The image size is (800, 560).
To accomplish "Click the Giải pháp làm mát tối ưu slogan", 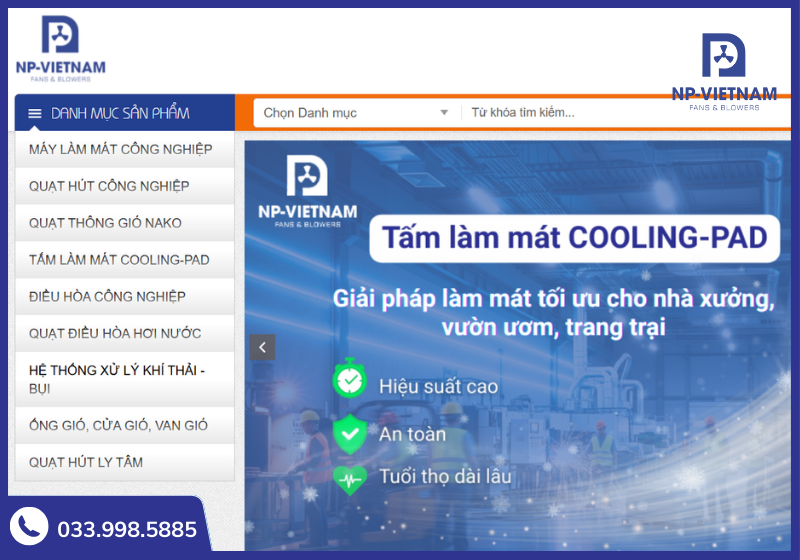I will click(554, 313).
